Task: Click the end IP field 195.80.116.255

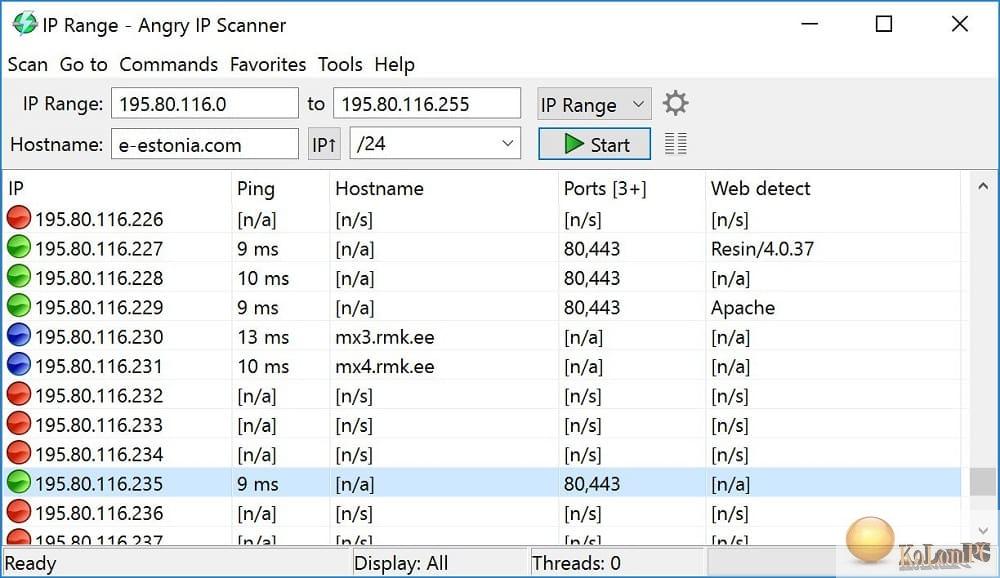Action: [427, 103]
